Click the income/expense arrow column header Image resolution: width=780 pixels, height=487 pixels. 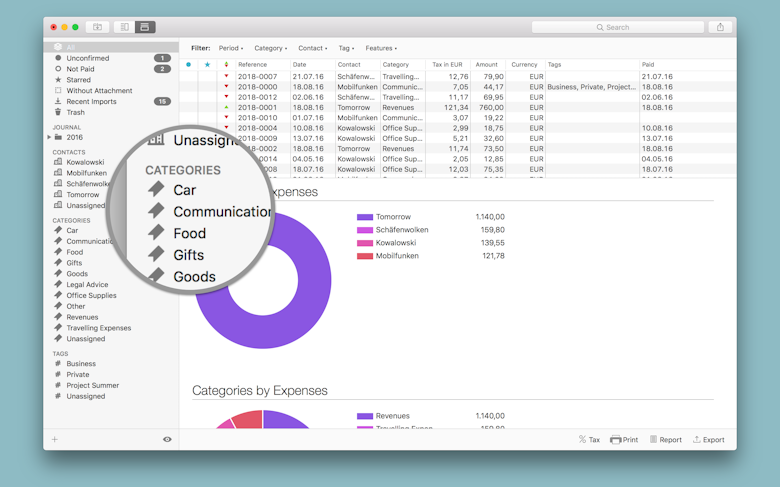226,65
